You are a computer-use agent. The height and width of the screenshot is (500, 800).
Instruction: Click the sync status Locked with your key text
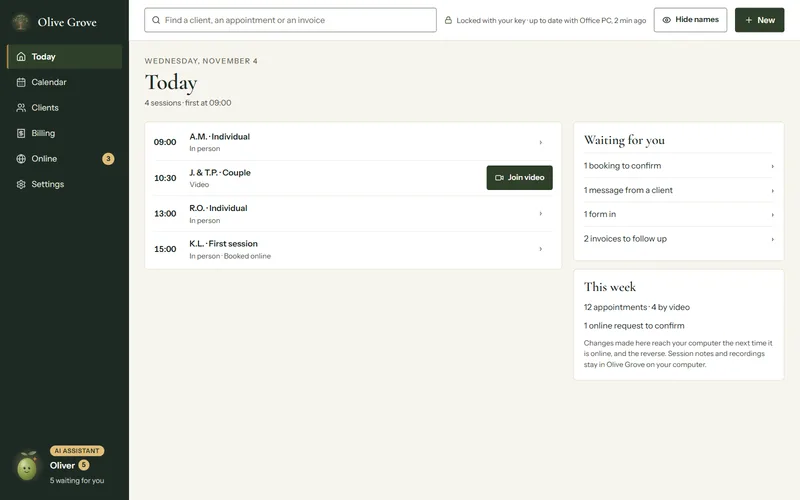[x=551, y=20]
